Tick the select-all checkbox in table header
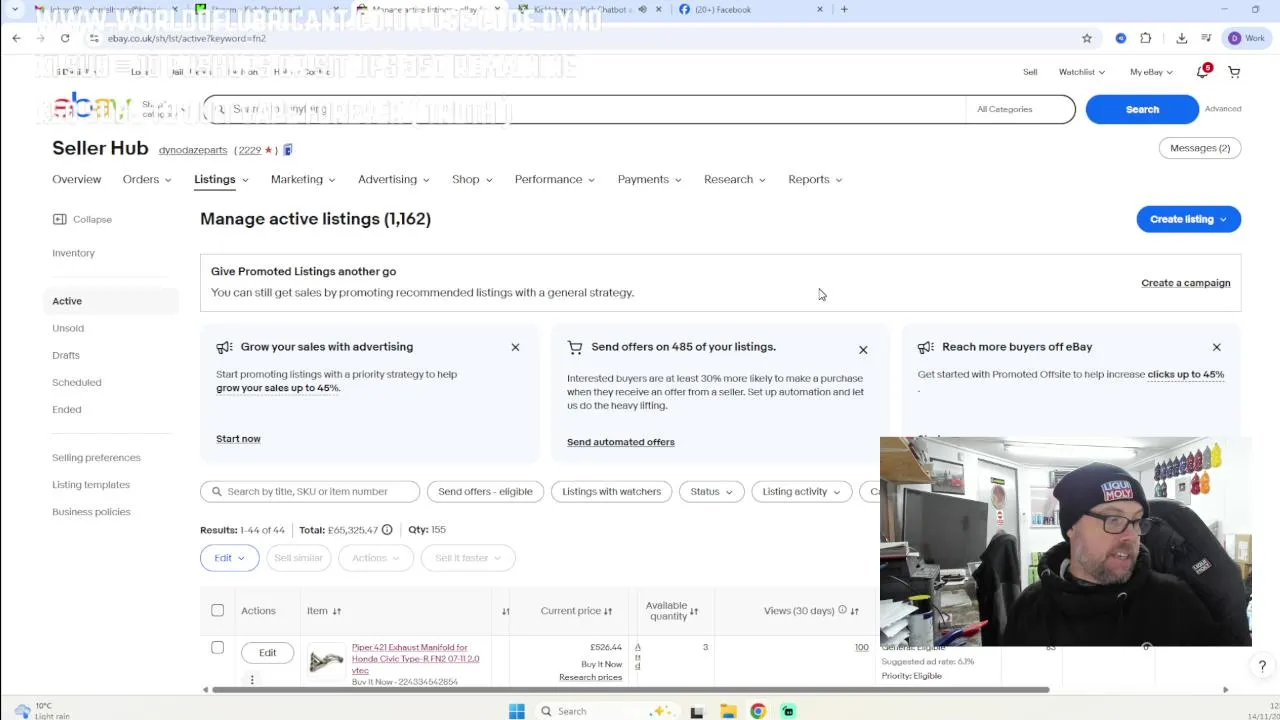Screen dimensions: 1280x720 217,610
